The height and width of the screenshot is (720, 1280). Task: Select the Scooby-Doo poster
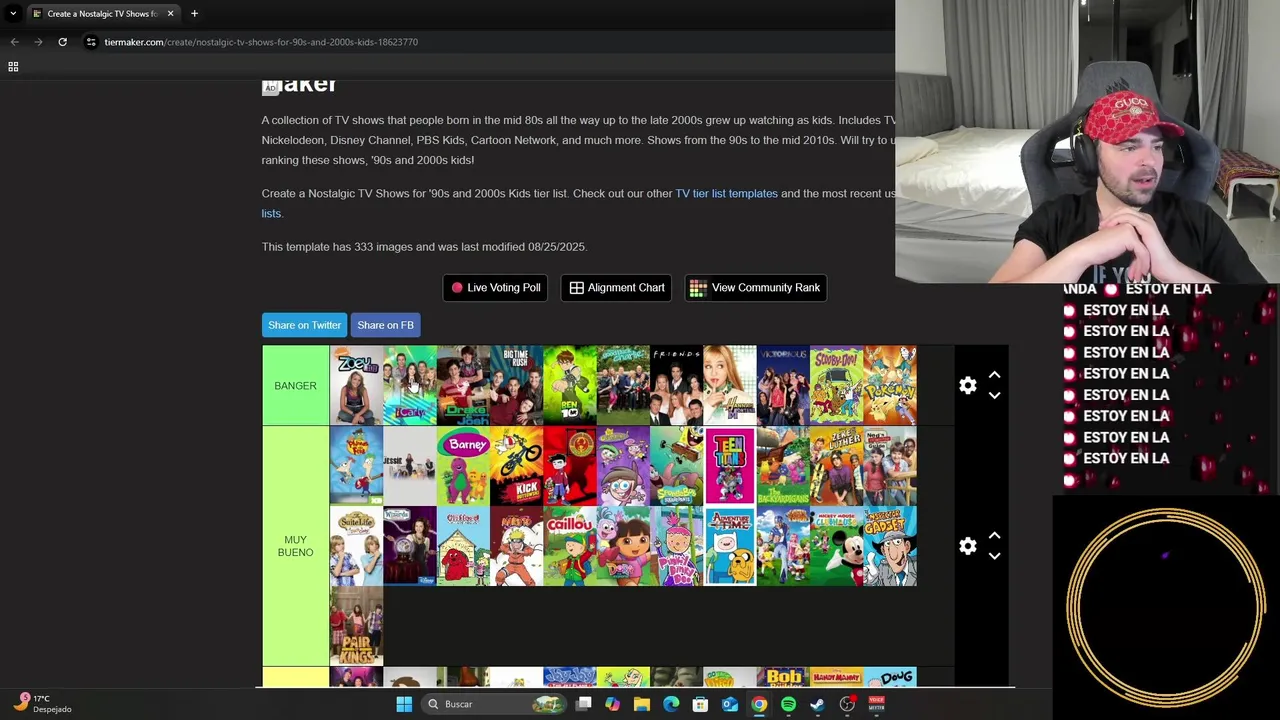point(836,386)
